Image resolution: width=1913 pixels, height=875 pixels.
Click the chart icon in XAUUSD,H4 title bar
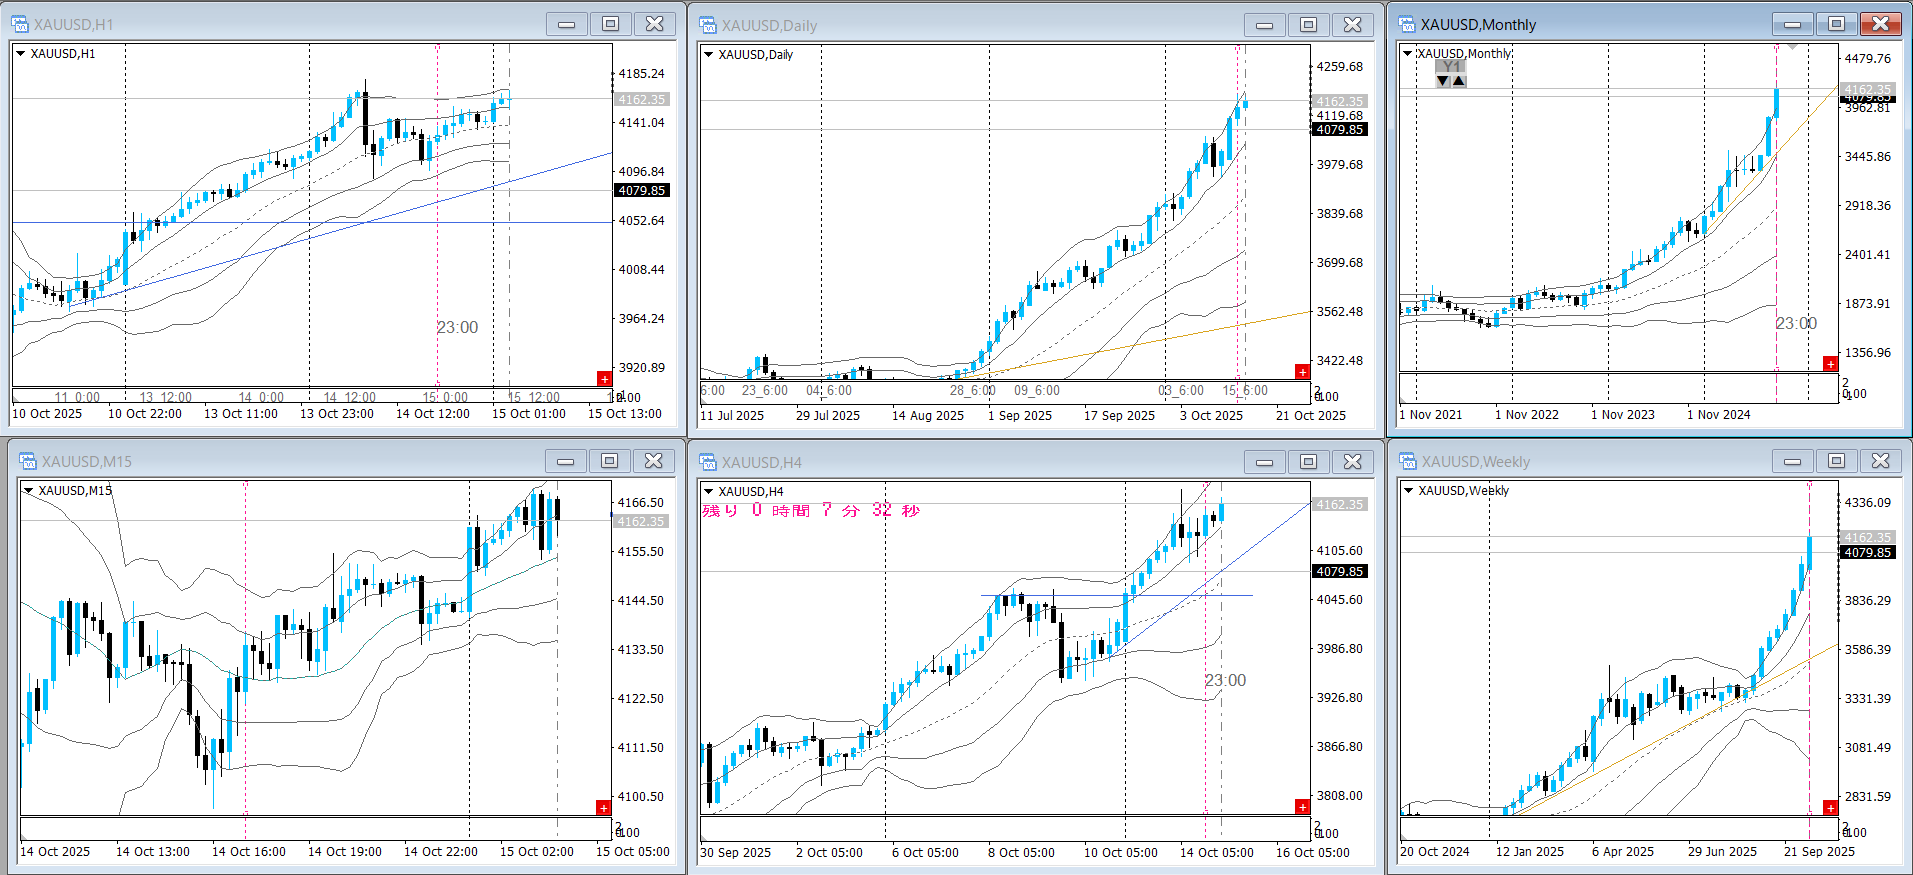(x=708, y=462)
